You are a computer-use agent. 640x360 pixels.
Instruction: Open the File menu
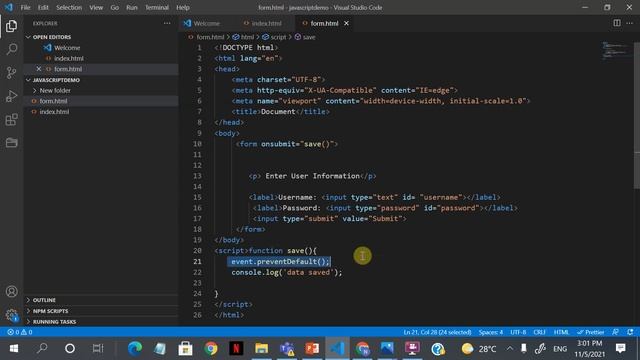click(x=25, y=7)
